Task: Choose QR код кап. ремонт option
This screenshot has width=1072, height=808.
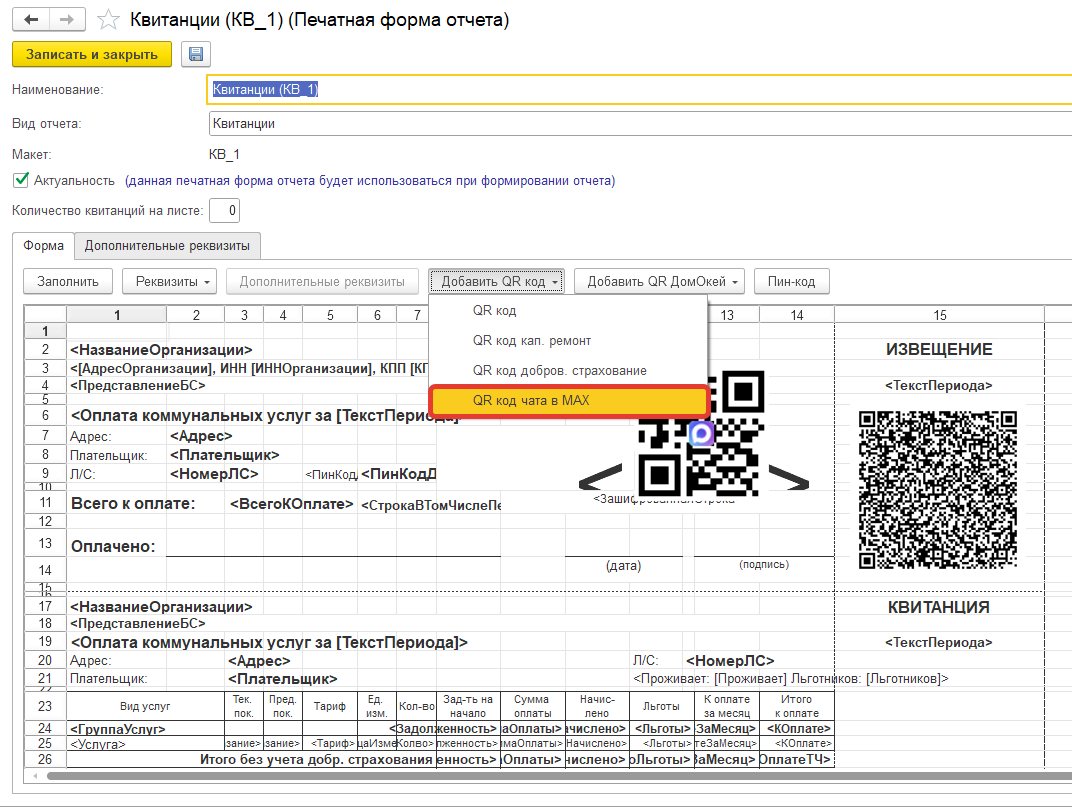Action: click(531, 341)
